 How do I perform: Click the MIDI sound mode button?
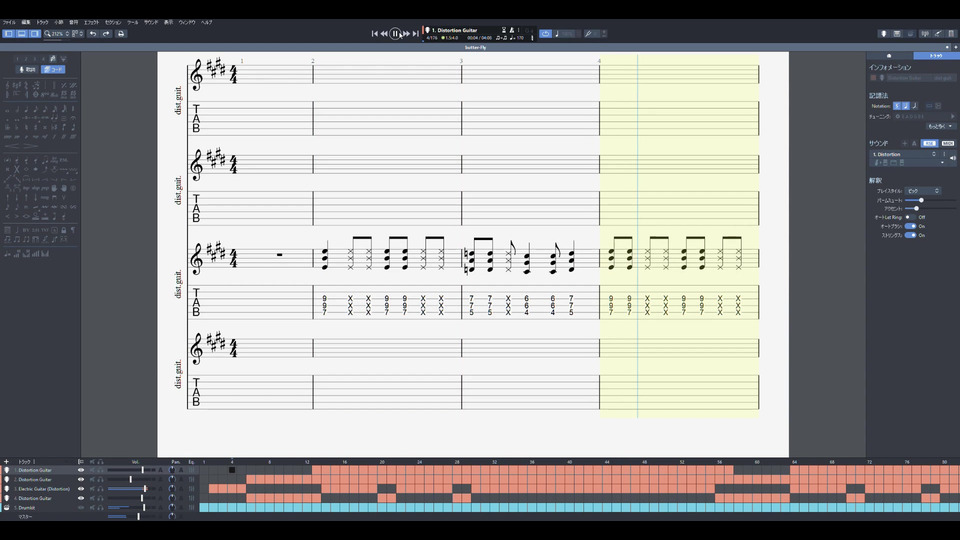(x=948, y=143)
